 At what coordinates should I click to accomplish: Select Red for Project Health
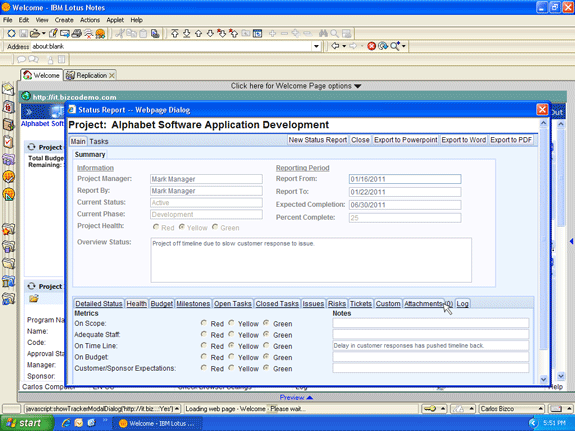tap(156, 227)
